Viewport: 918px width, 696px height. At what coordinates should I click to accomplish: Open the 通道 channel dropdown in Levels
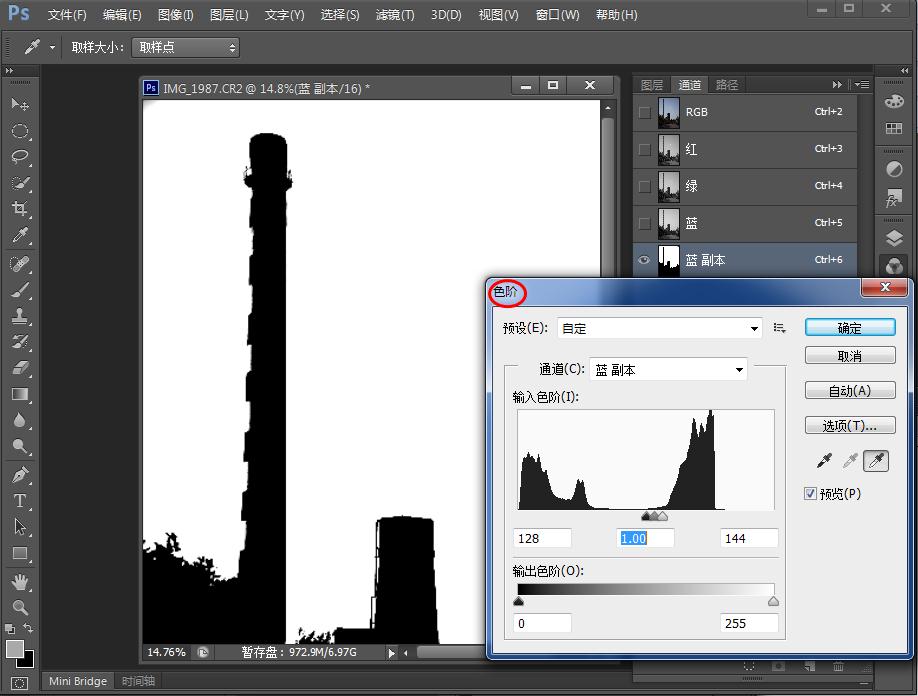pyautogui.click(x=668, y=369)
